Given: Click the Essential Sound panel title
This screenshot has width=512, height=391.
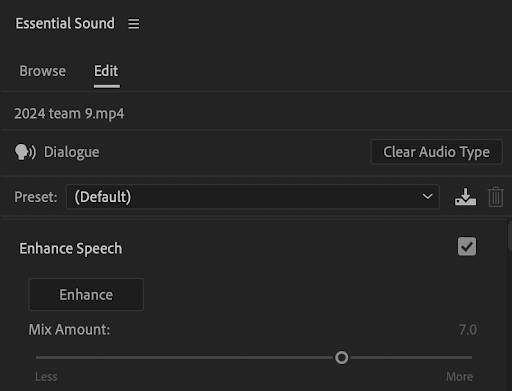Looking at the screenshot, I should tap(65, 24).
